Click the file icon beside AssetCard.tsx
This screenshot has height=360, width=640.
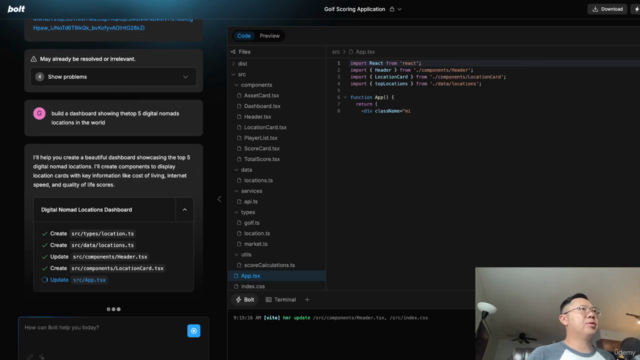coord(239,96)
